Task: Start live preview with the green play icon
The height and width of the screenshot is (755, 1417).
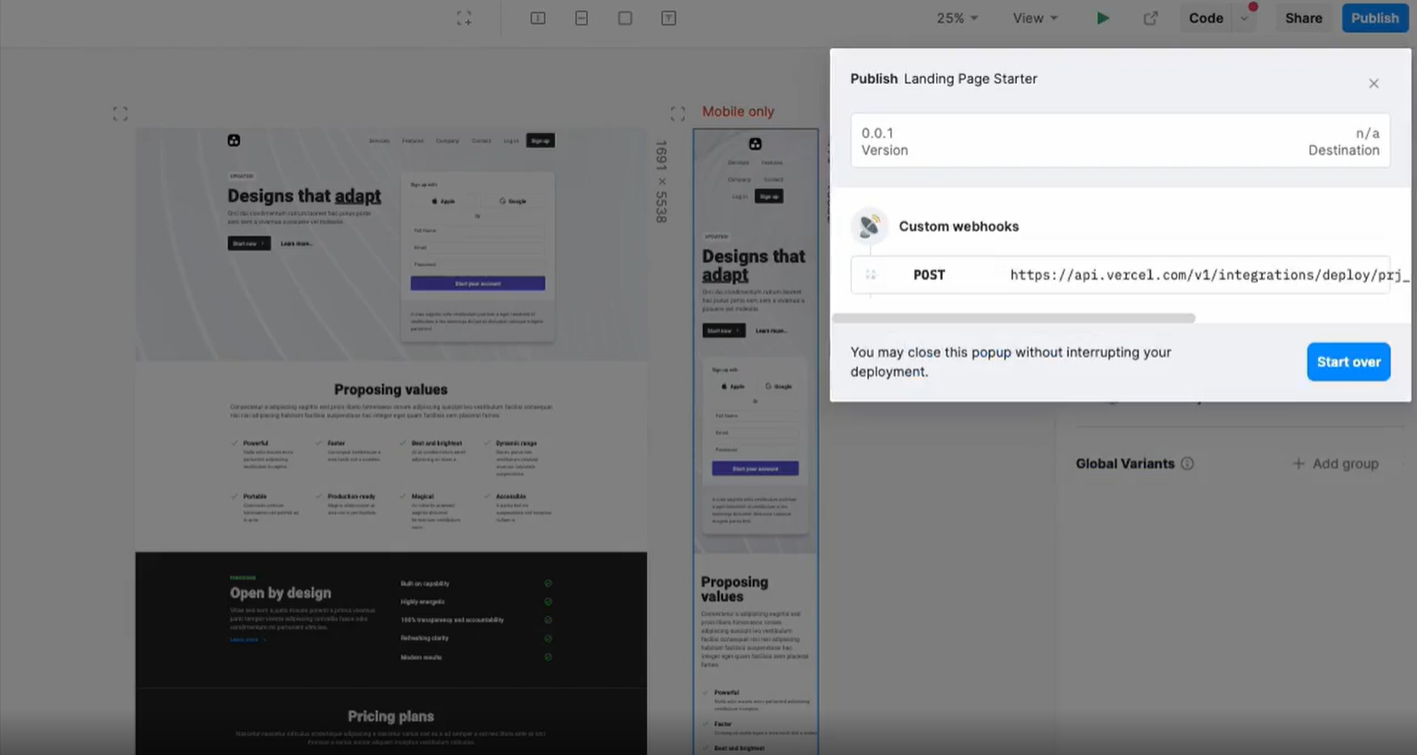Action: (1103, 18)
